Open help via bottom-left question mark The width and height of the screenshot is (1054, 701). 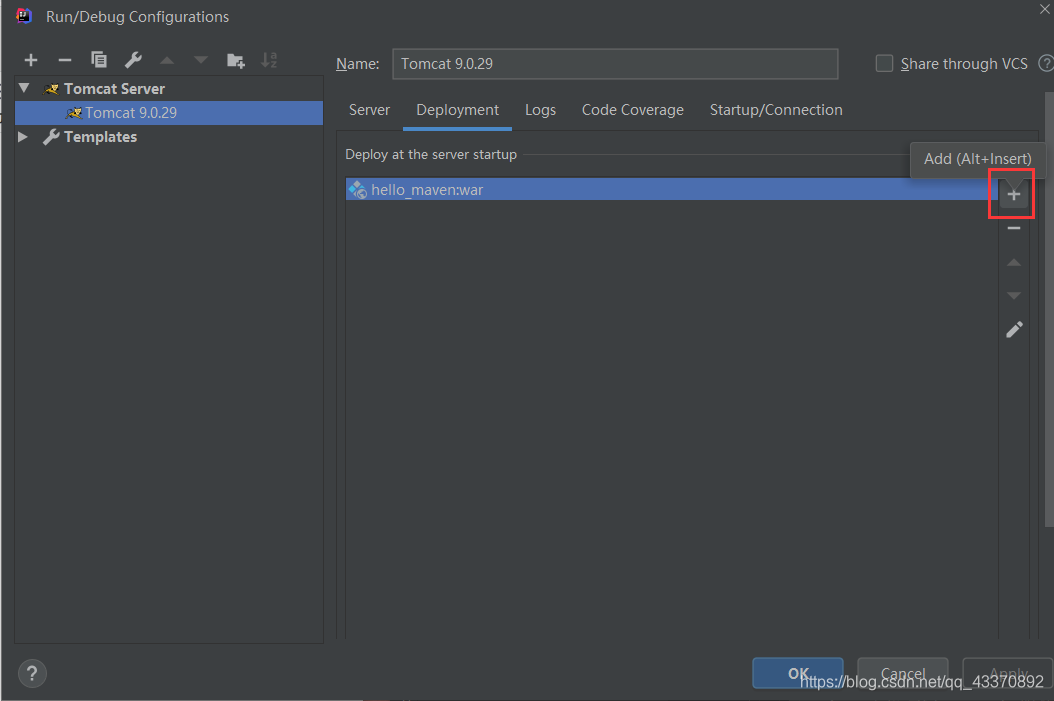click(32, 673)
